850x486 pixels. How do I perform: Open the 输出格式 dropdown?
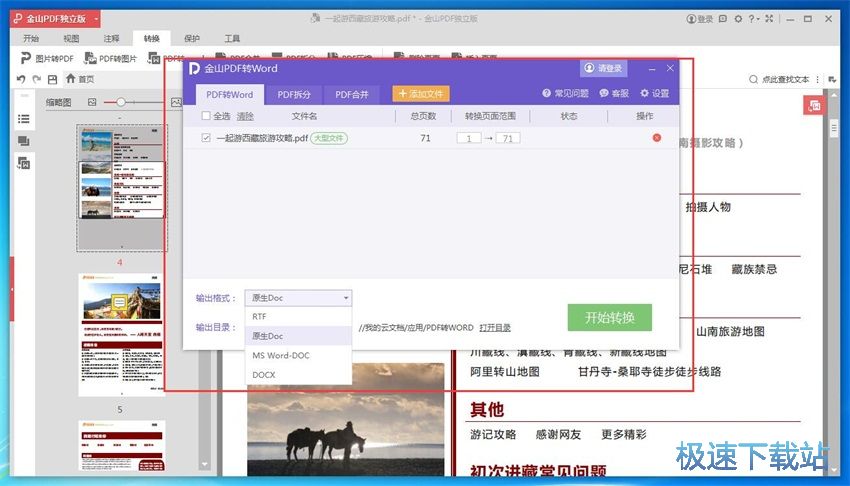point(298,297)
